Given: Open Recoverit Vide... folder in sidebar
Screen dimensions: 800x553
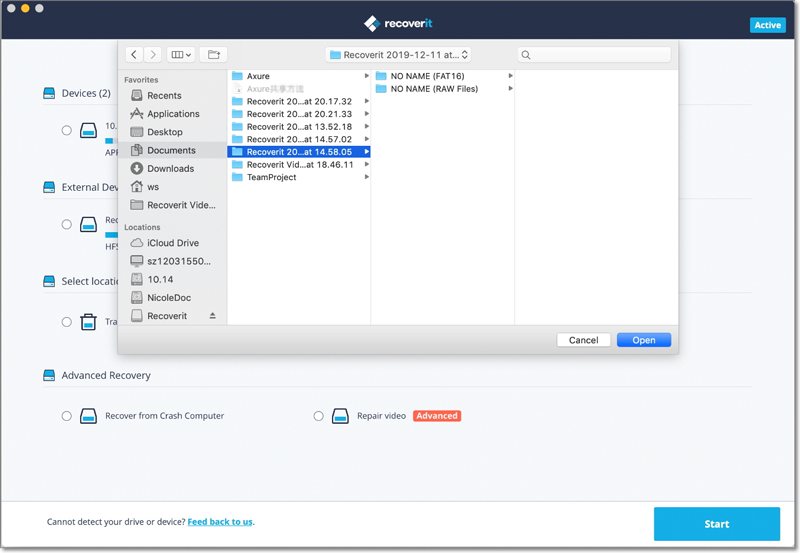Looking at the screenshot, I should (181, 205).
